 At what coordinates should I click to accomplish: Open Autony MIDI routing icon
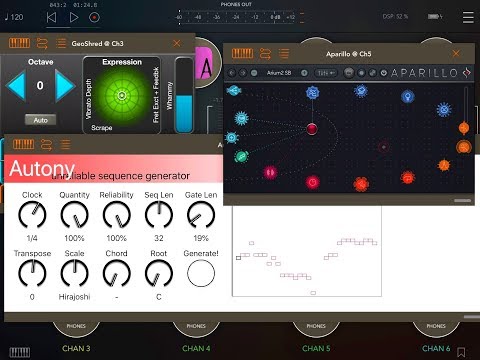(x=46, y=144)
